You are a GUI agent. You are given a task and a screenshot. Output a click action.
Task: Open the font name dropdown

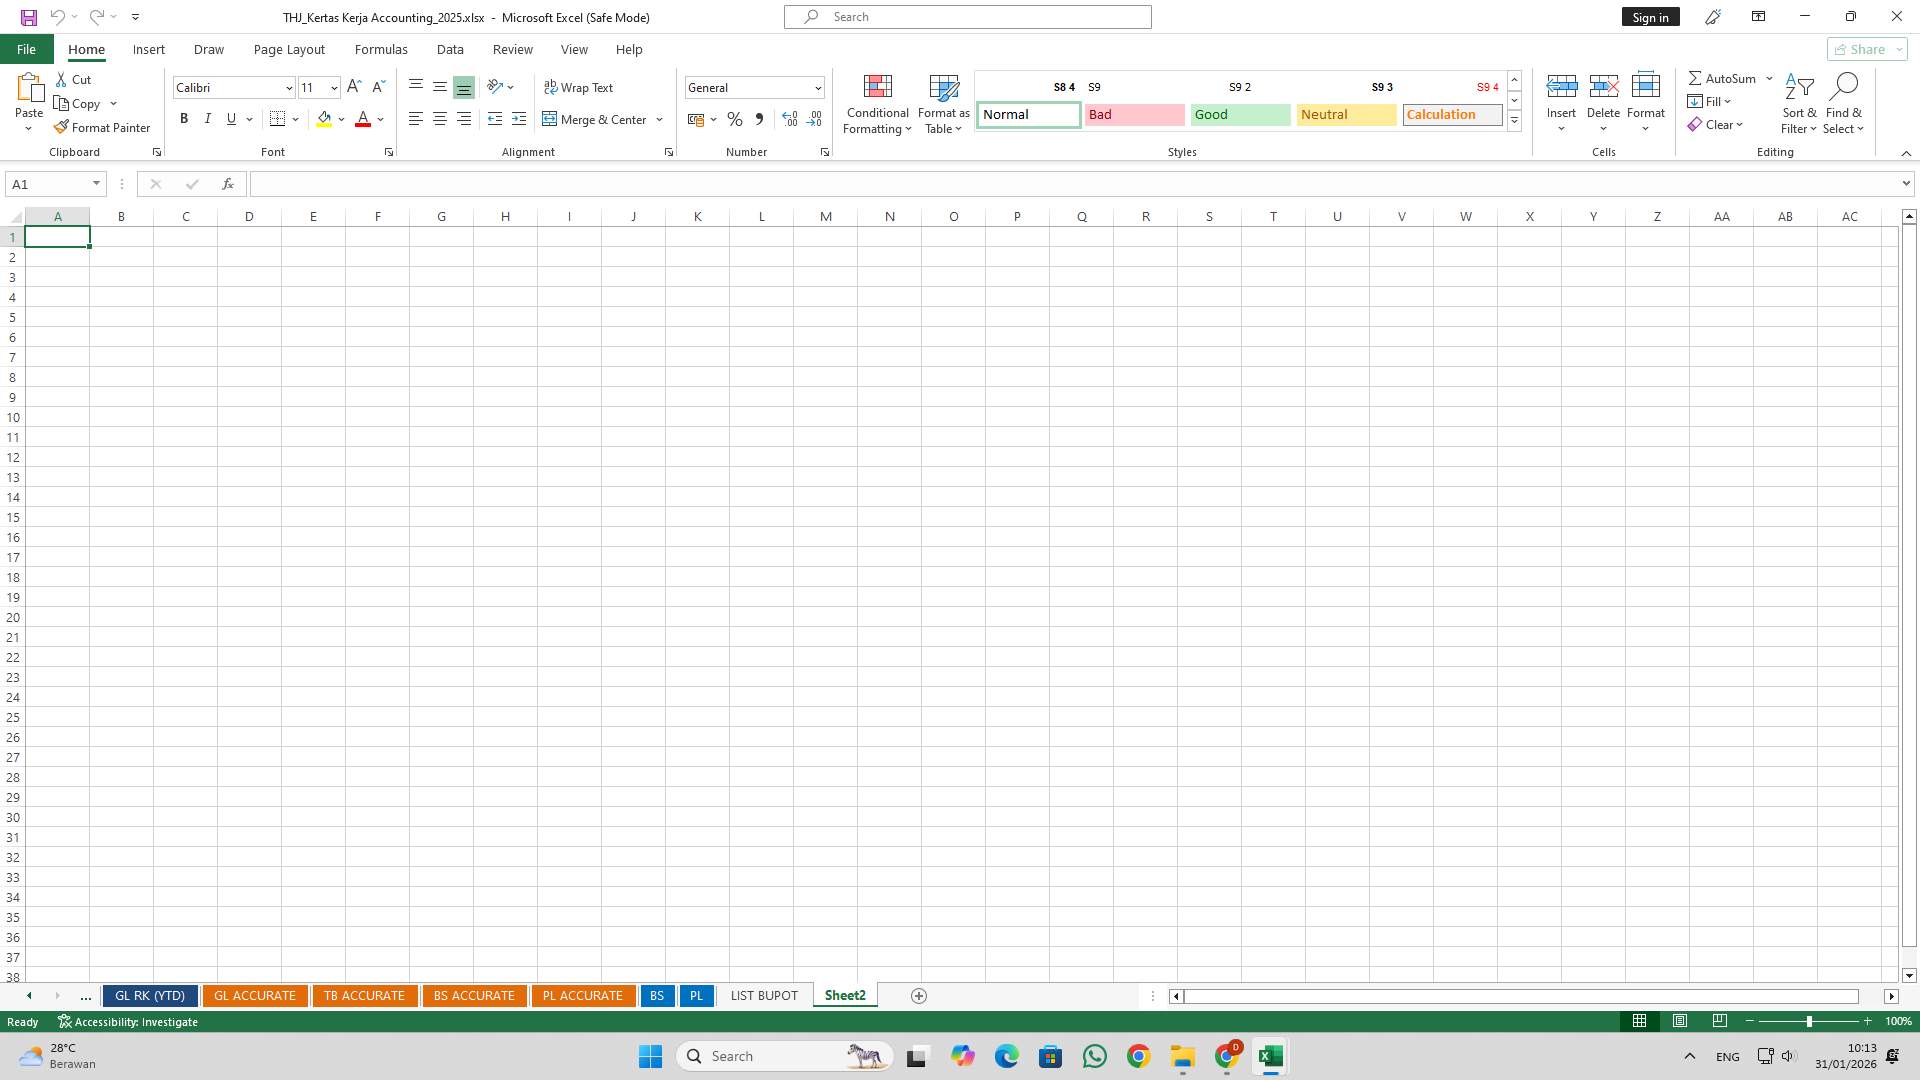coord(289,88)
